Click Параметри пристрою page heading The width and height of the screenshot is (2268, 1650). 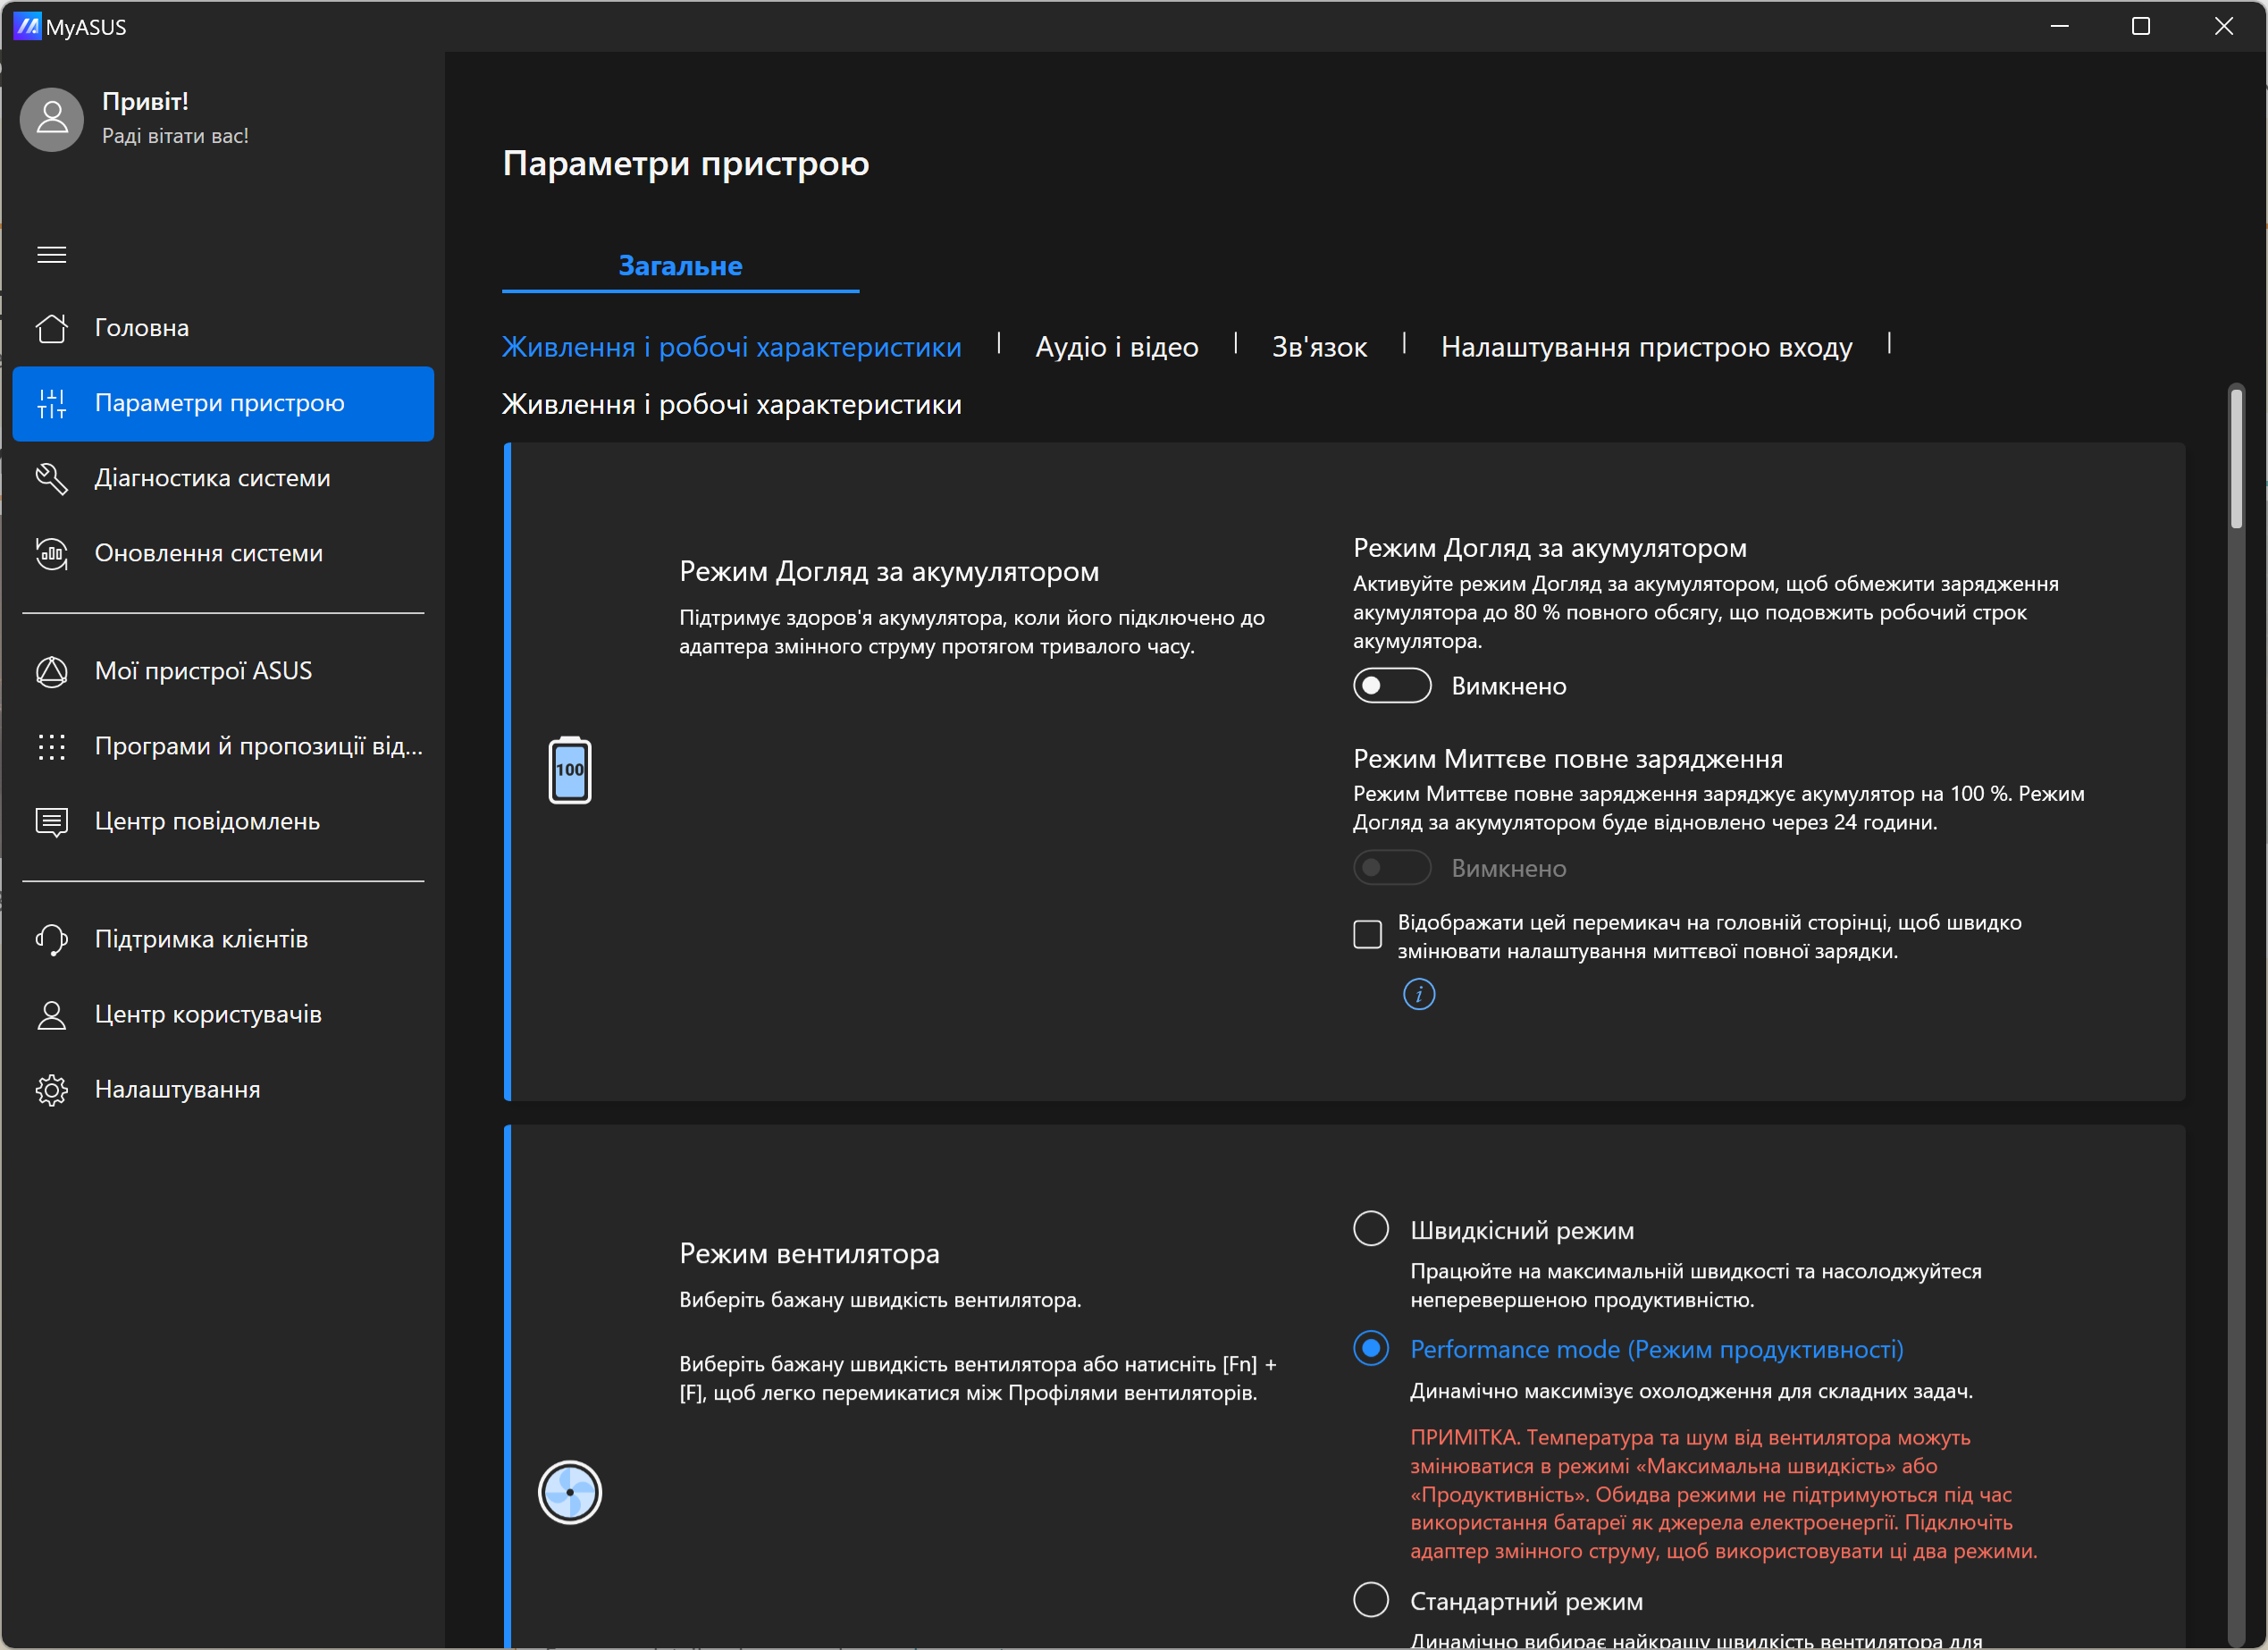pyautogui.click(x=686, y=163)
